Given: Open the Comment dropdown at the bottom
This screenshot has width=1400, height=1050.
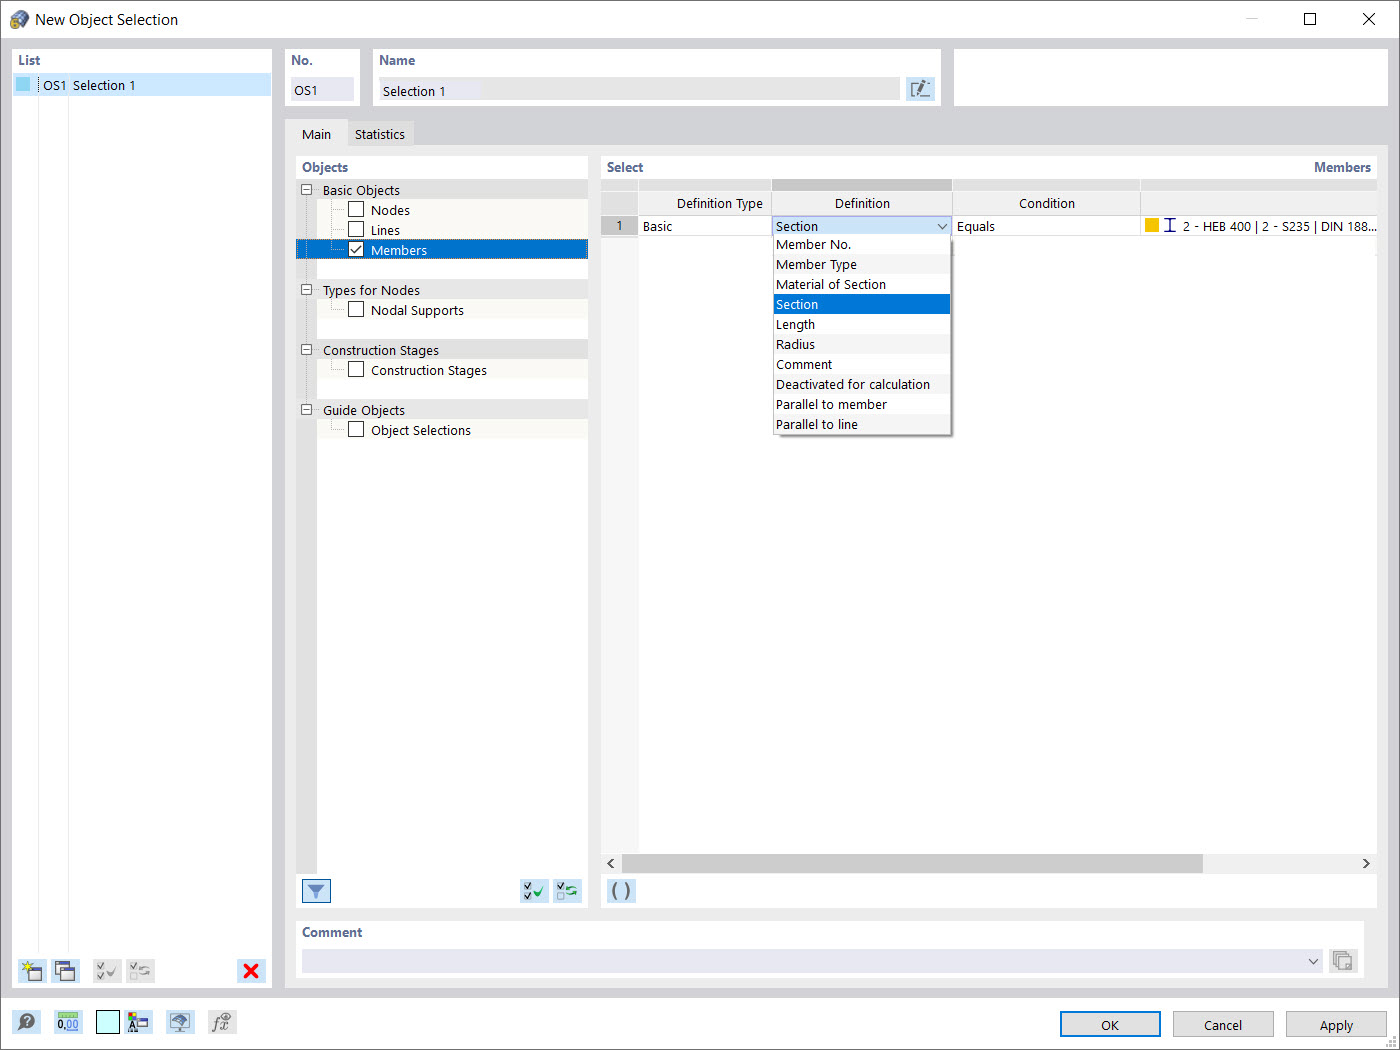Looking at the screenshot, I should pyautogui.click(x=1314, y=961).
